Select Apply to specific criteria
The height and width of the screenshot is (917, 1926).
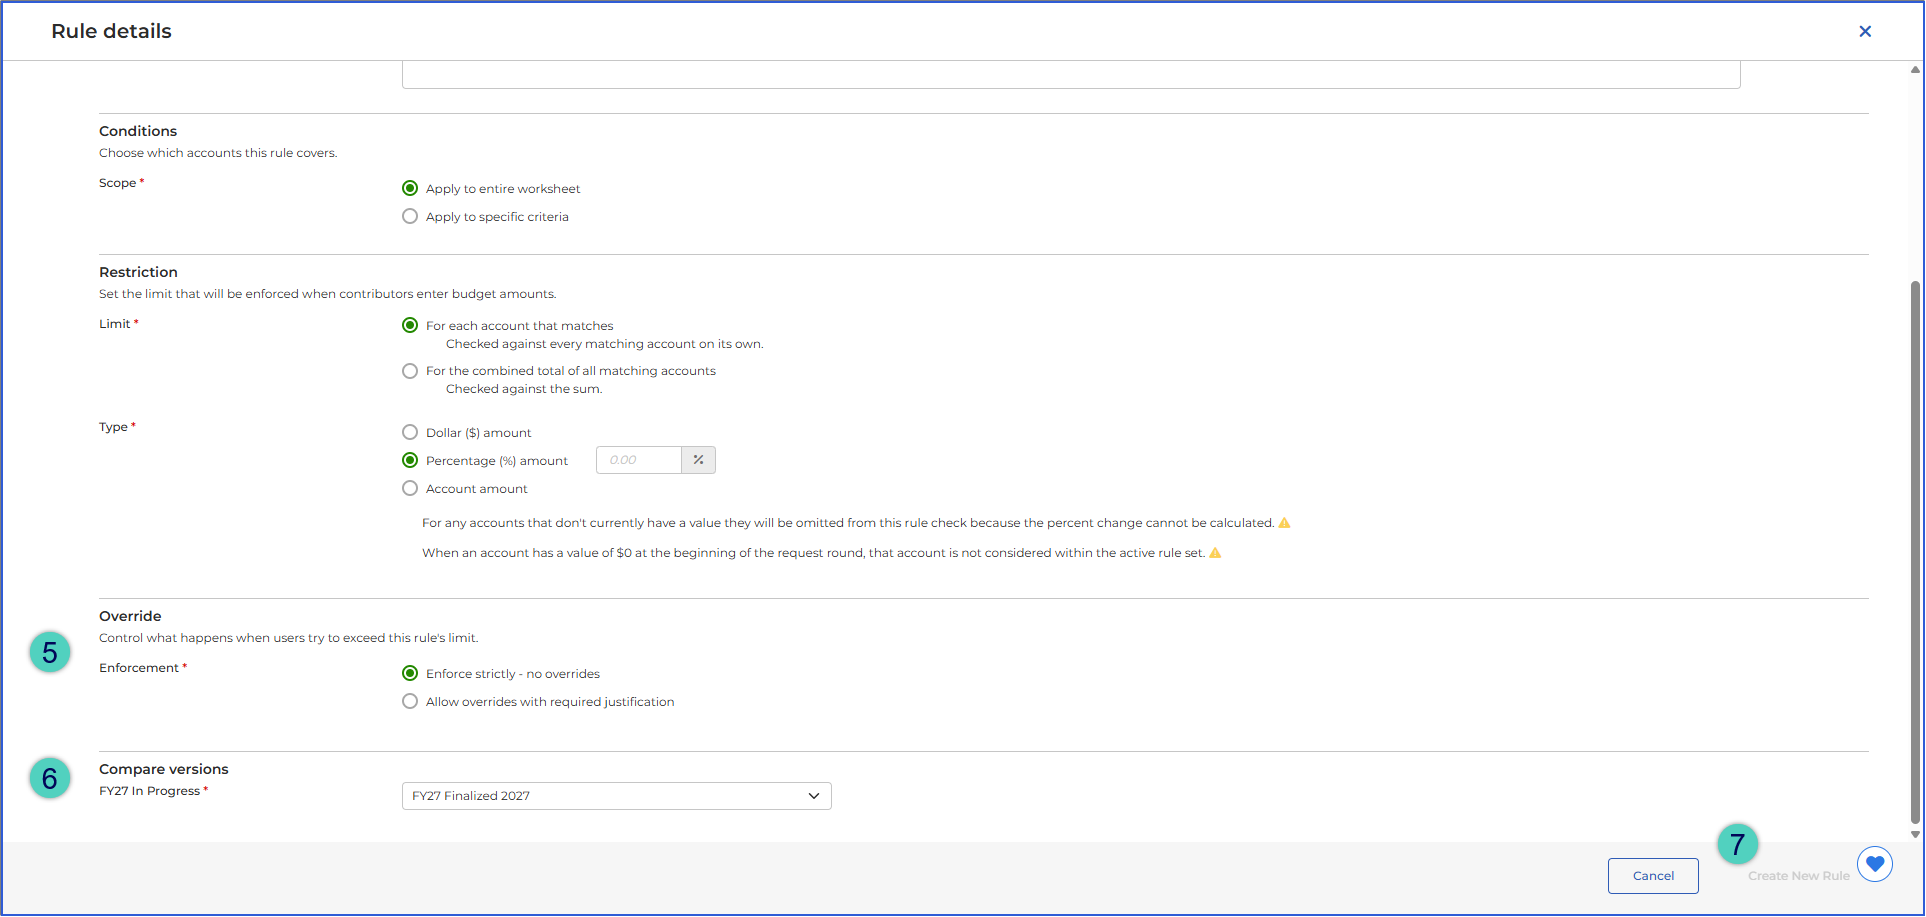point(410,216)
